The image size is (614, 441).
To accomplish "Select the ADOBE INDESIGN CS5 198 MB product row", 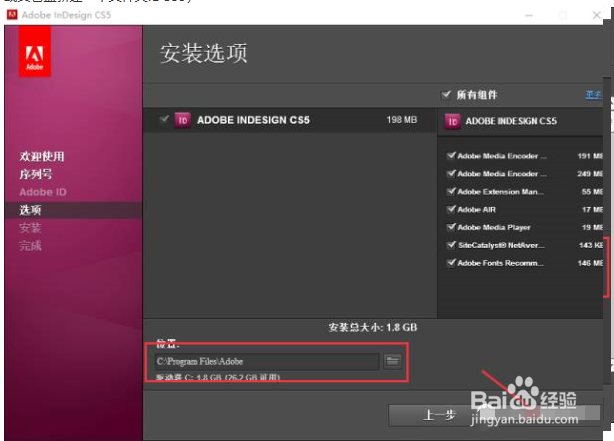I will [x=290, y=120].
